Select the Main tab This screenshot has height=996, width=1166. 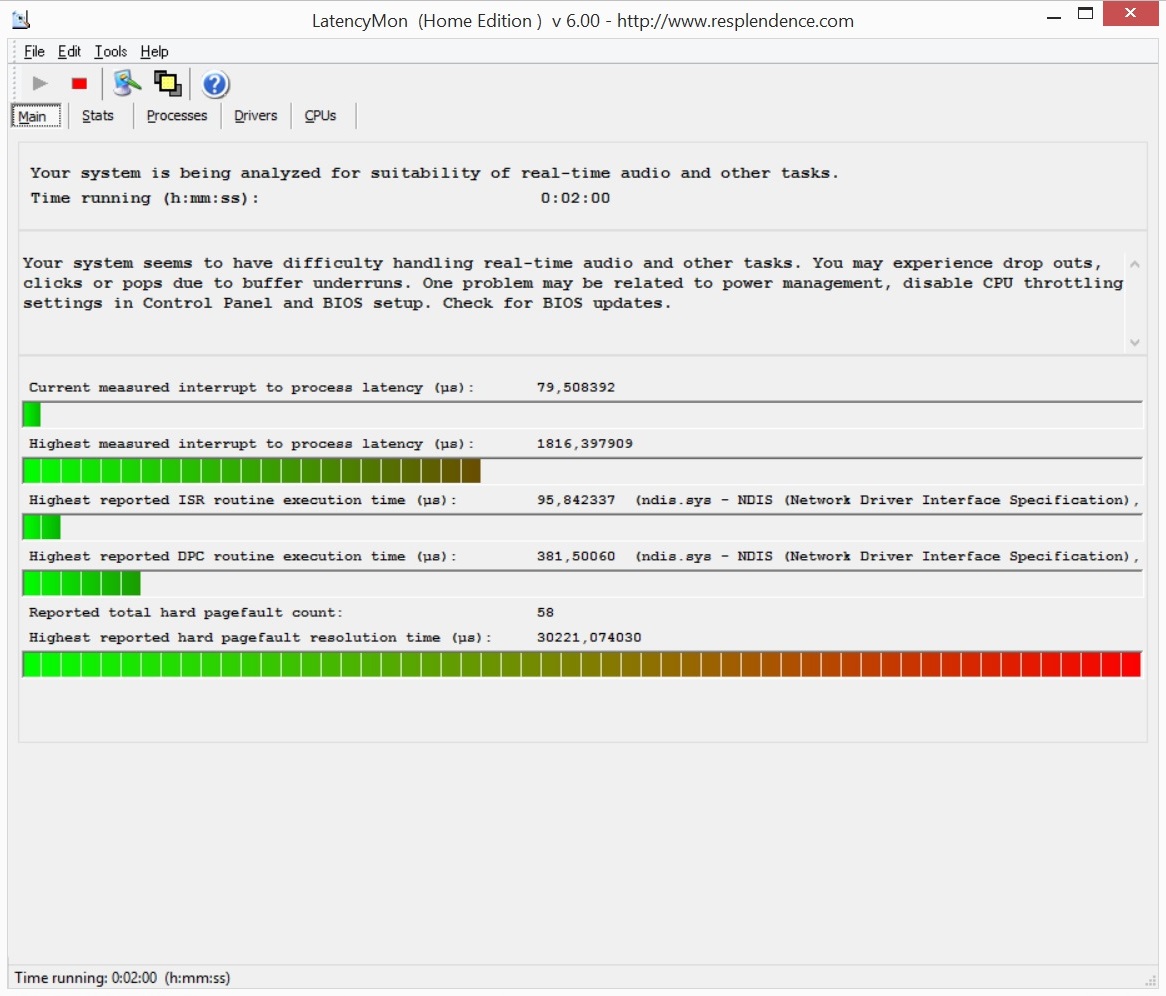[36, 116]
